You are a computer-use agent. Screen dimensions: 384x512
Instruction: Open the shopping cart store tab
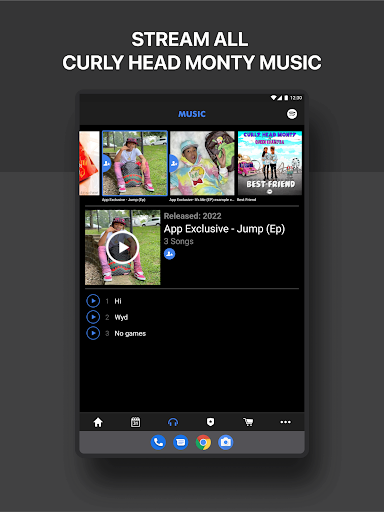[x=248, y=422]
